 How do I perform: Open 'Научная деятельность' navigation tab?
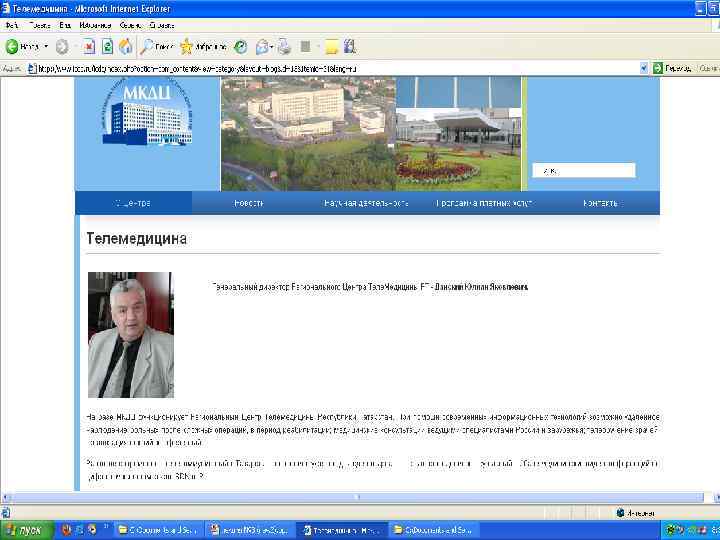(x=366, y=203)
